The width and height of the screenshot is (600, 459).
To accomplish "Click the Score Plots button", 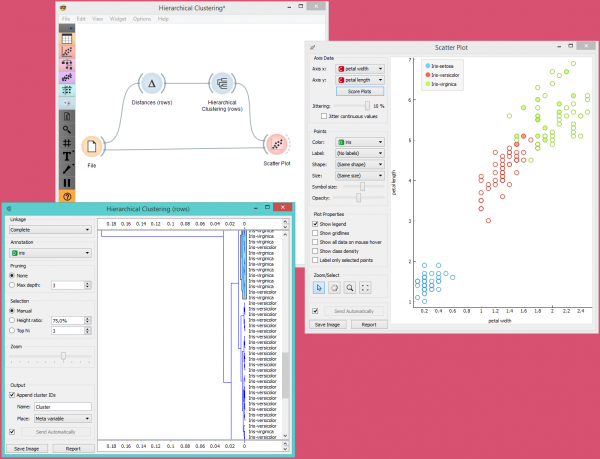I will (361, 90).
